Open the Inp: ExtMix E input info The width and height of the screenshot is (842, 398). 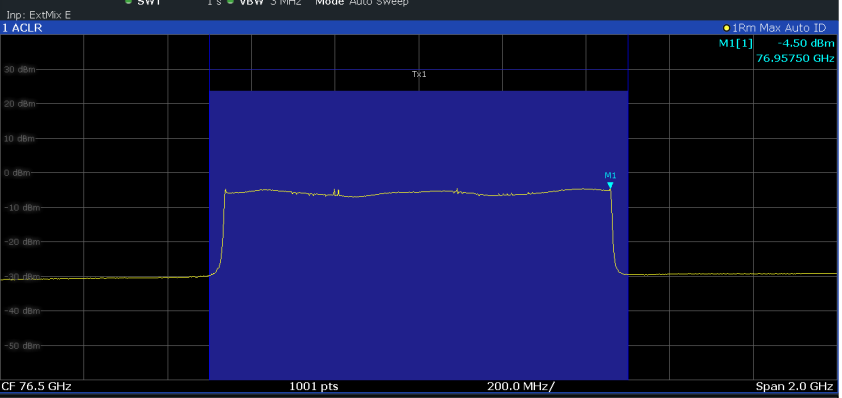(38, 15)
